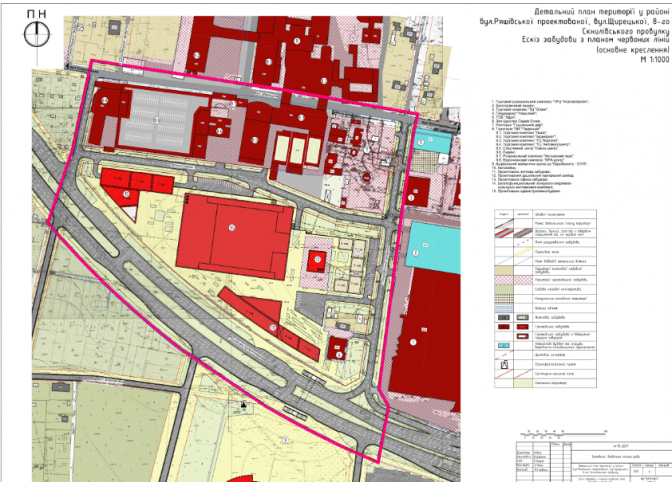Click the small red square building on pink plot

click(318, 260)
